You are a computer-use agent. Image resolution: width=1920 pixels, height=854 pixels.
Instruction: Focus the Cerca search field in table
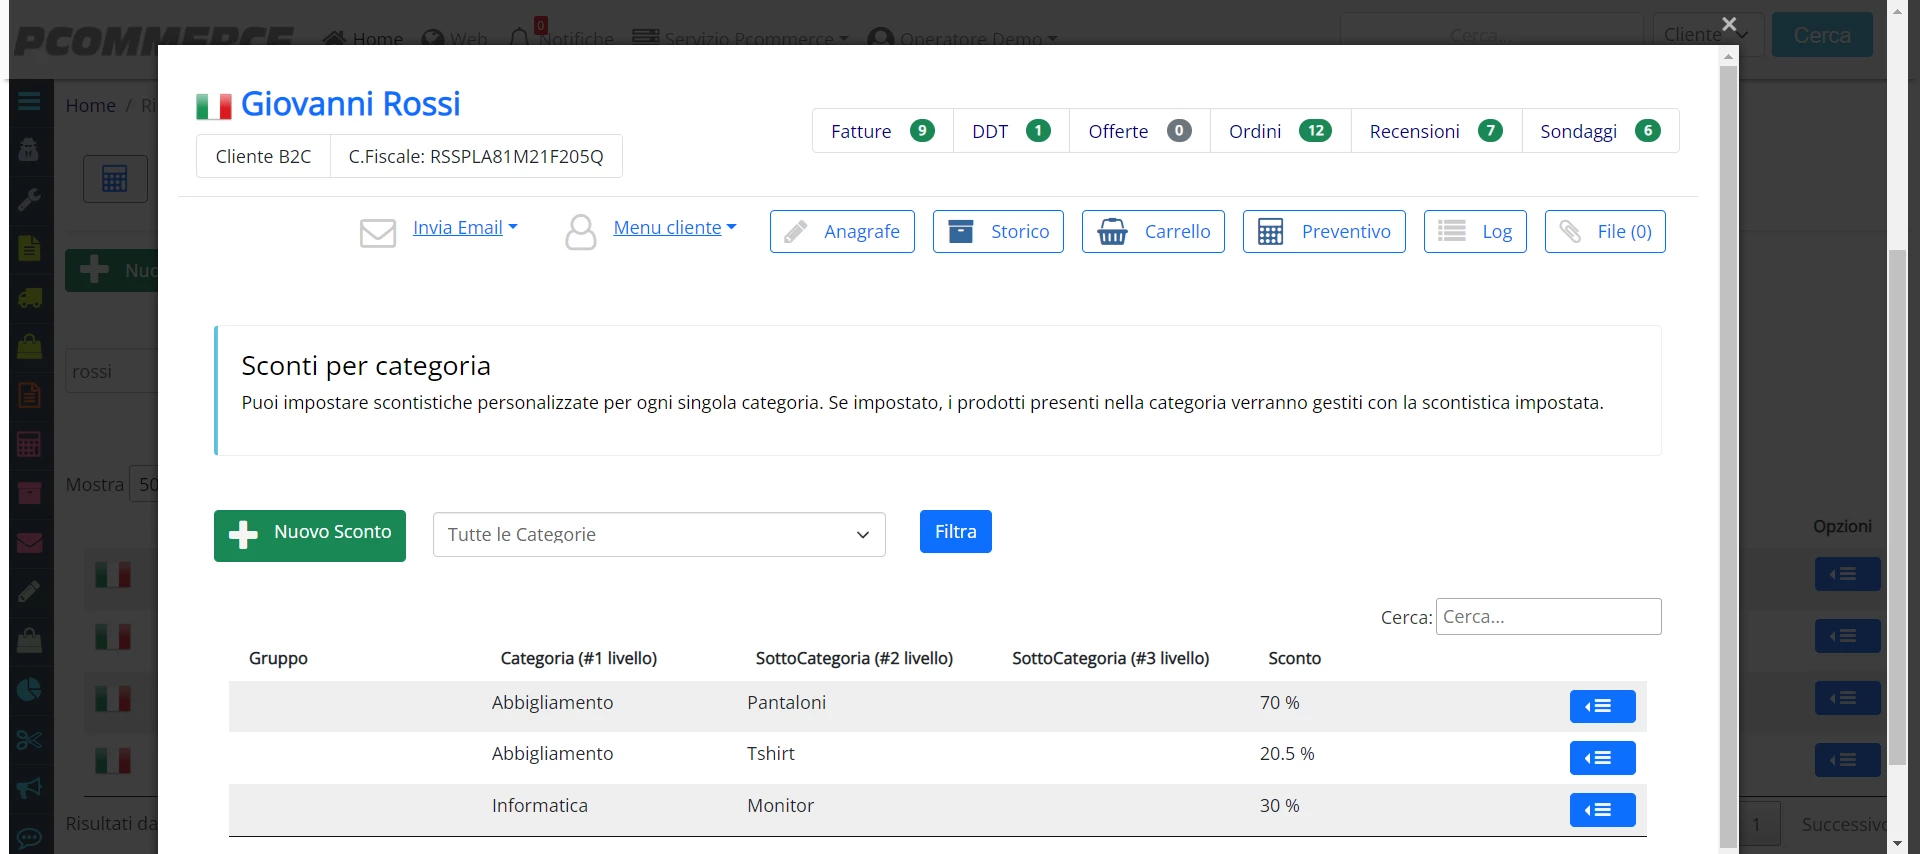(1549, 617)
